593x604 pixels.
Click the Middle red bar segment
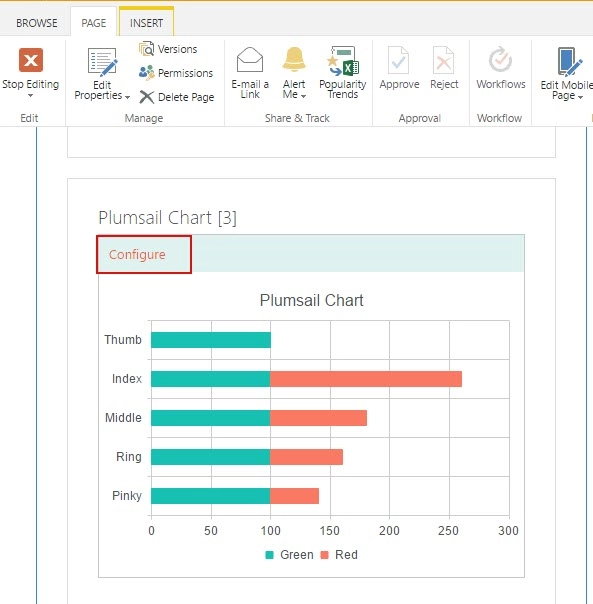tap(319, 418)
